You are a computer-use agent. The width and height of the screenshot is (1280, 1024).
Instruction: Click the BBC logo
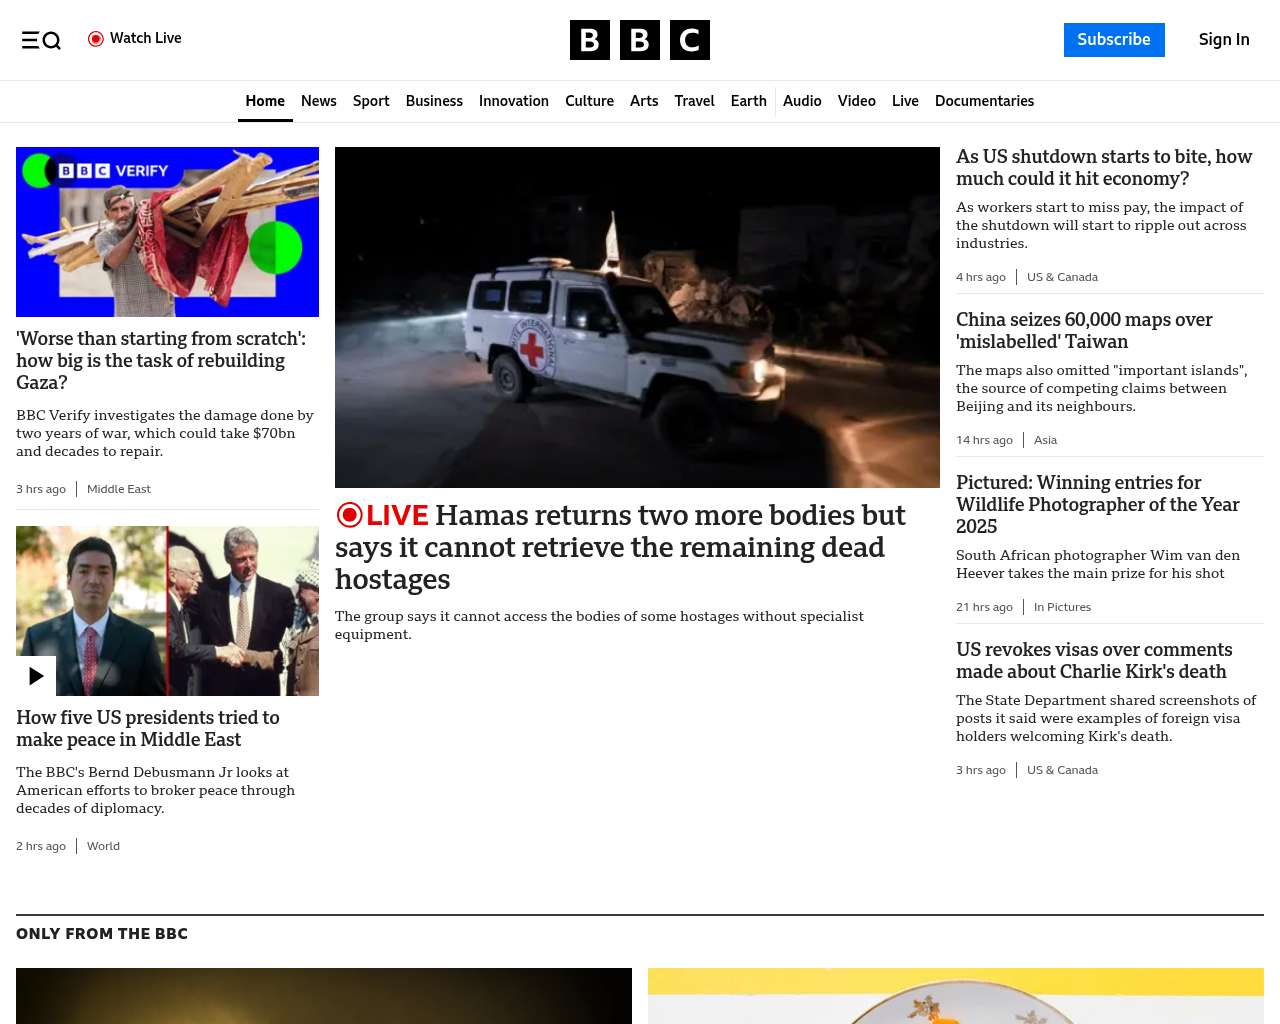(x=639, y=40)
